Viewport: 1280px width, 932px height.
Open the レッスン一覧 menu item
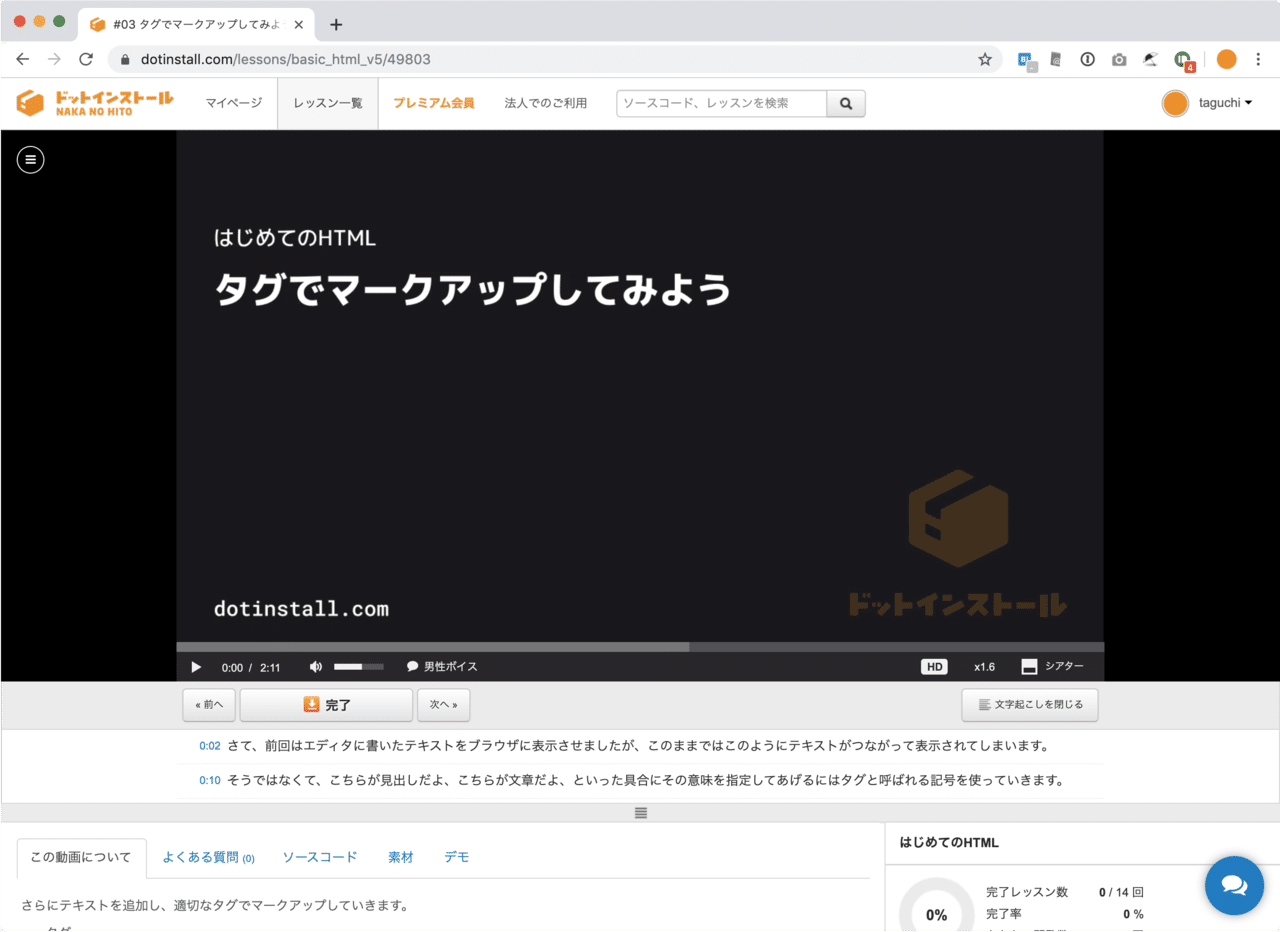point(327,103)
